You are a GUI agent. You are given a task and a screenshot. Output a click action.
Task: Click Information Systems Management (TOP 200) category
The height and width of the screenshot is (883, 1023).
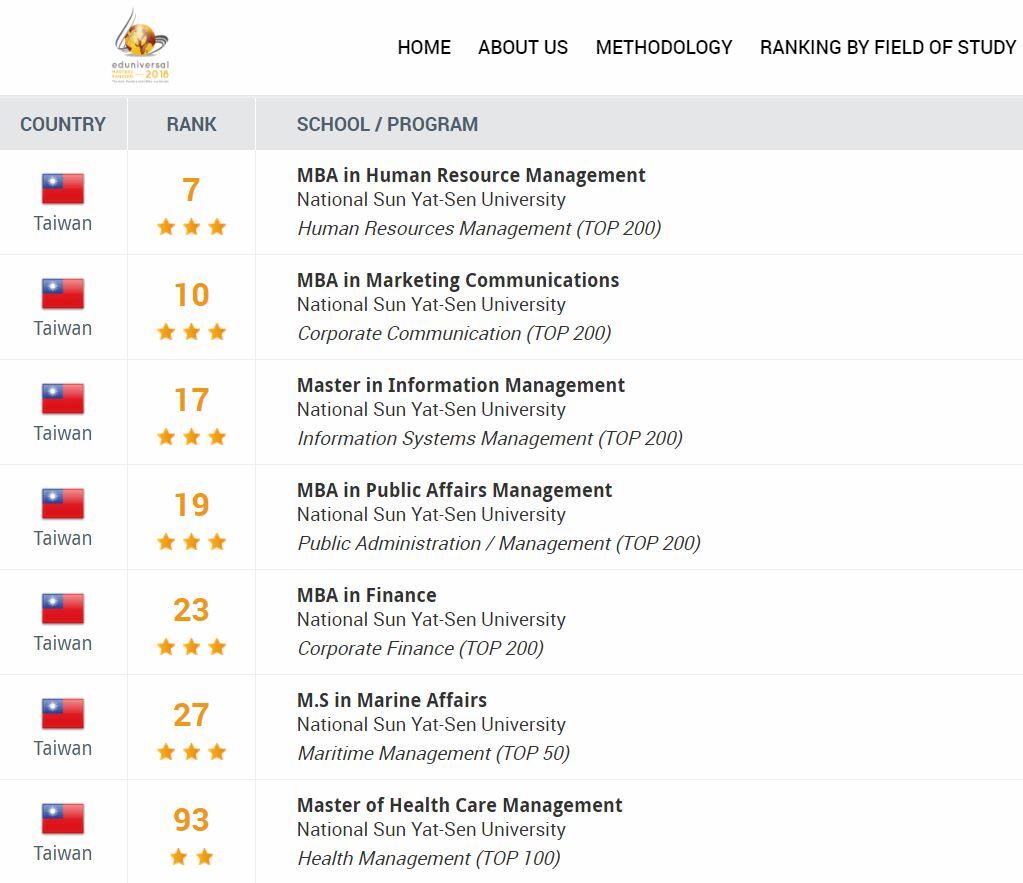490,439
